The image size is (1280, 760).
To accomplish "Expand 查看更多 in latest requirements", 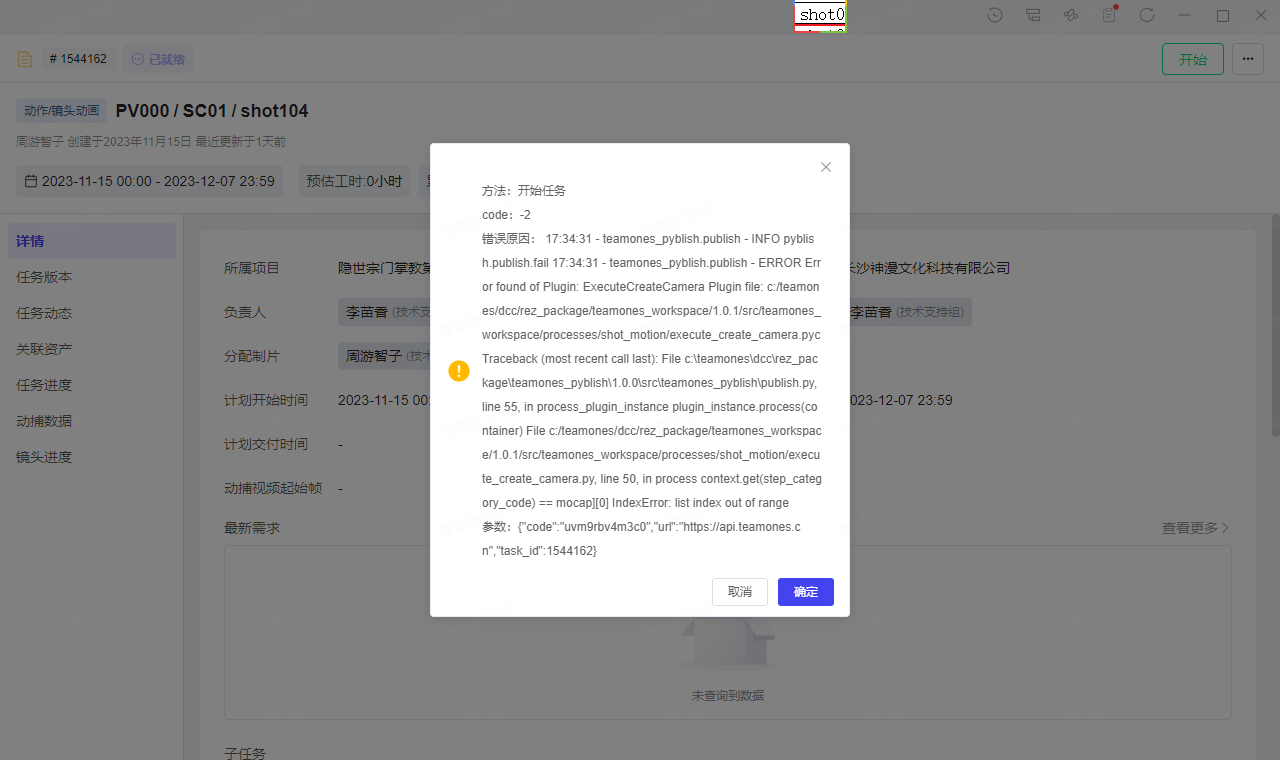I will tap(1195, 528).
